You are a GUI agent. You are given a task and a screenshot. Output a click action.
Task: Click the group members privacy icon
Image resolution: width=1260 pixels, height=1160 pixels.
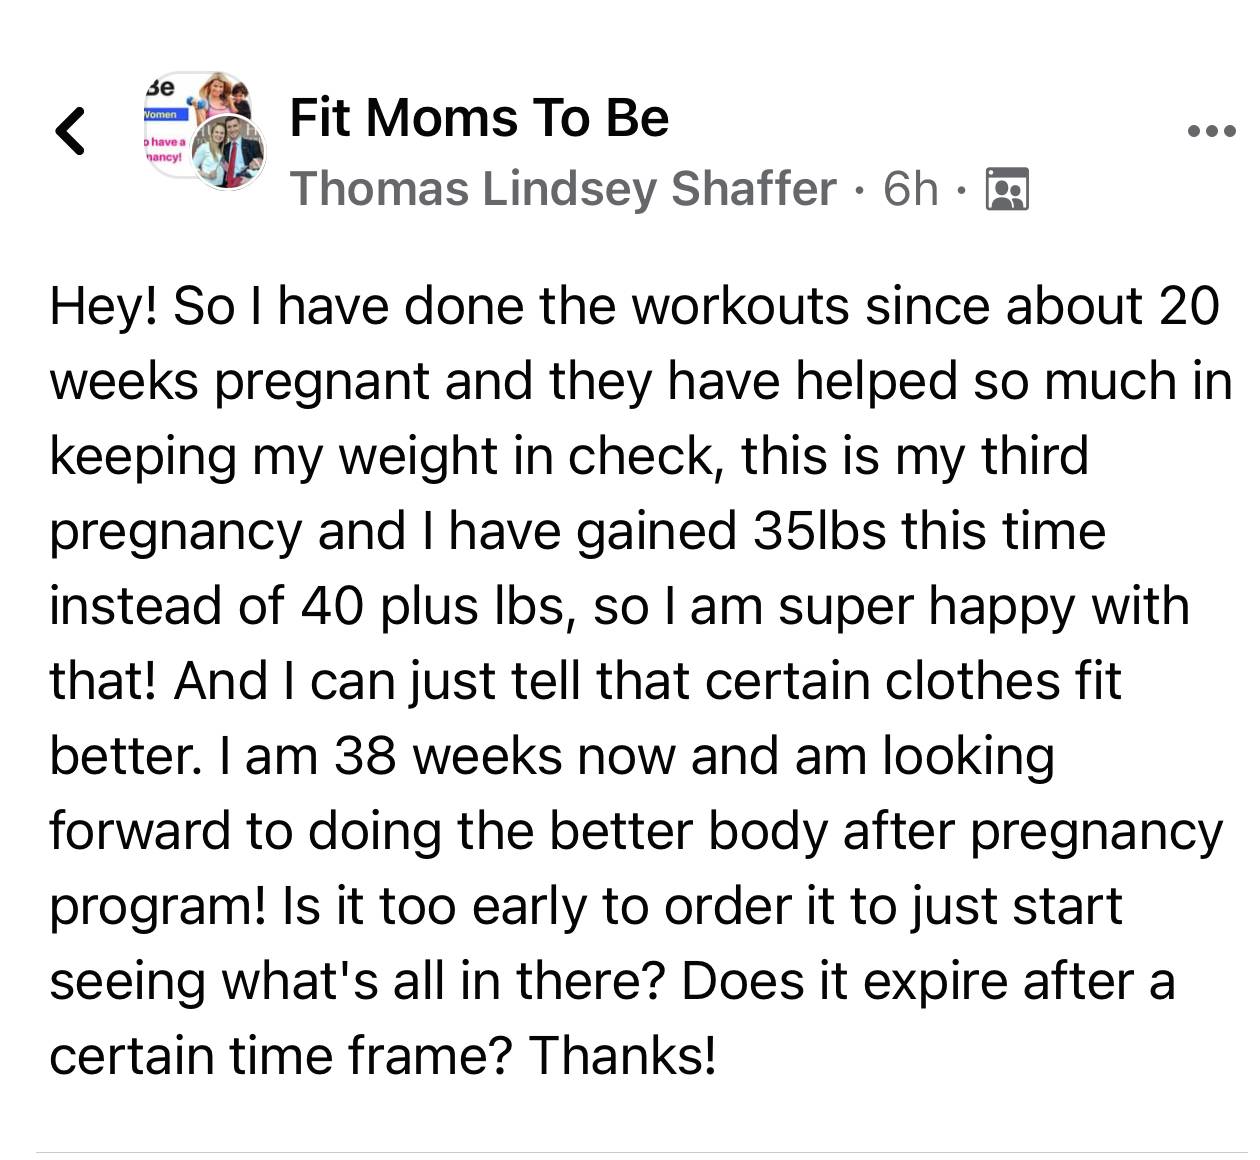(1007, 189)
